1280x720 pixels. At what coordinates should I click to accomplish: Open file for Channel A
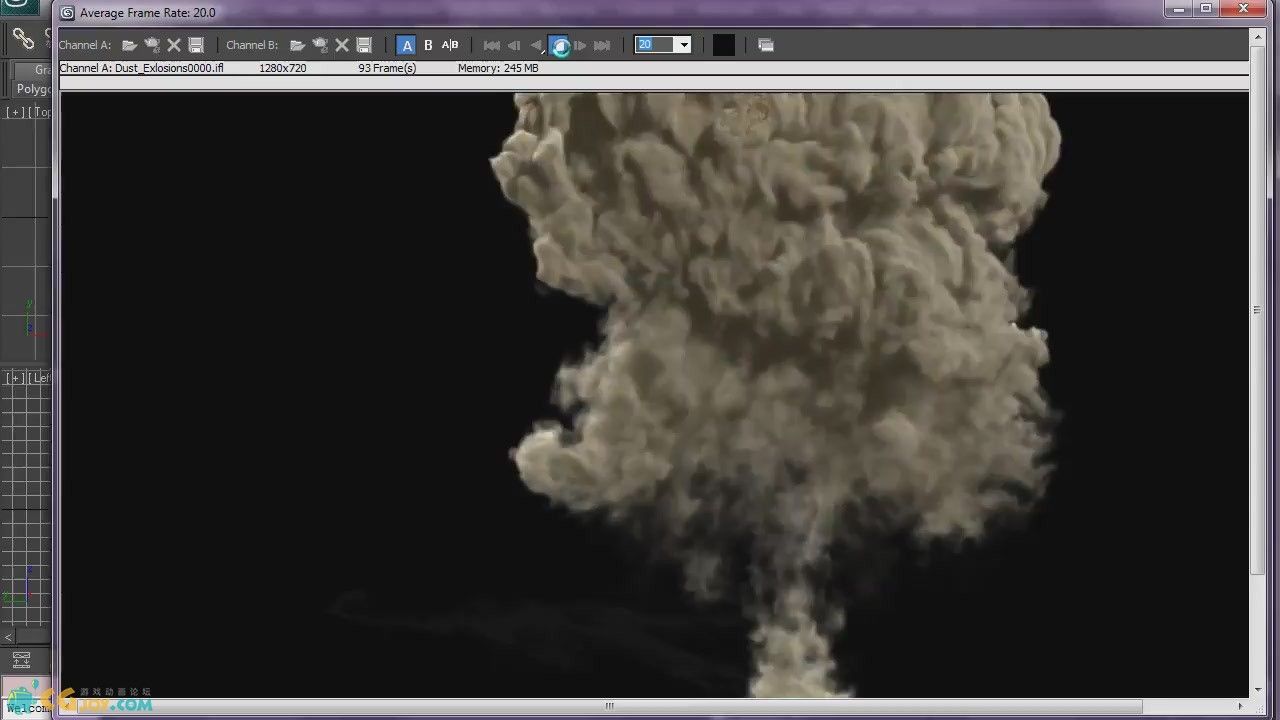click(130, 45)
